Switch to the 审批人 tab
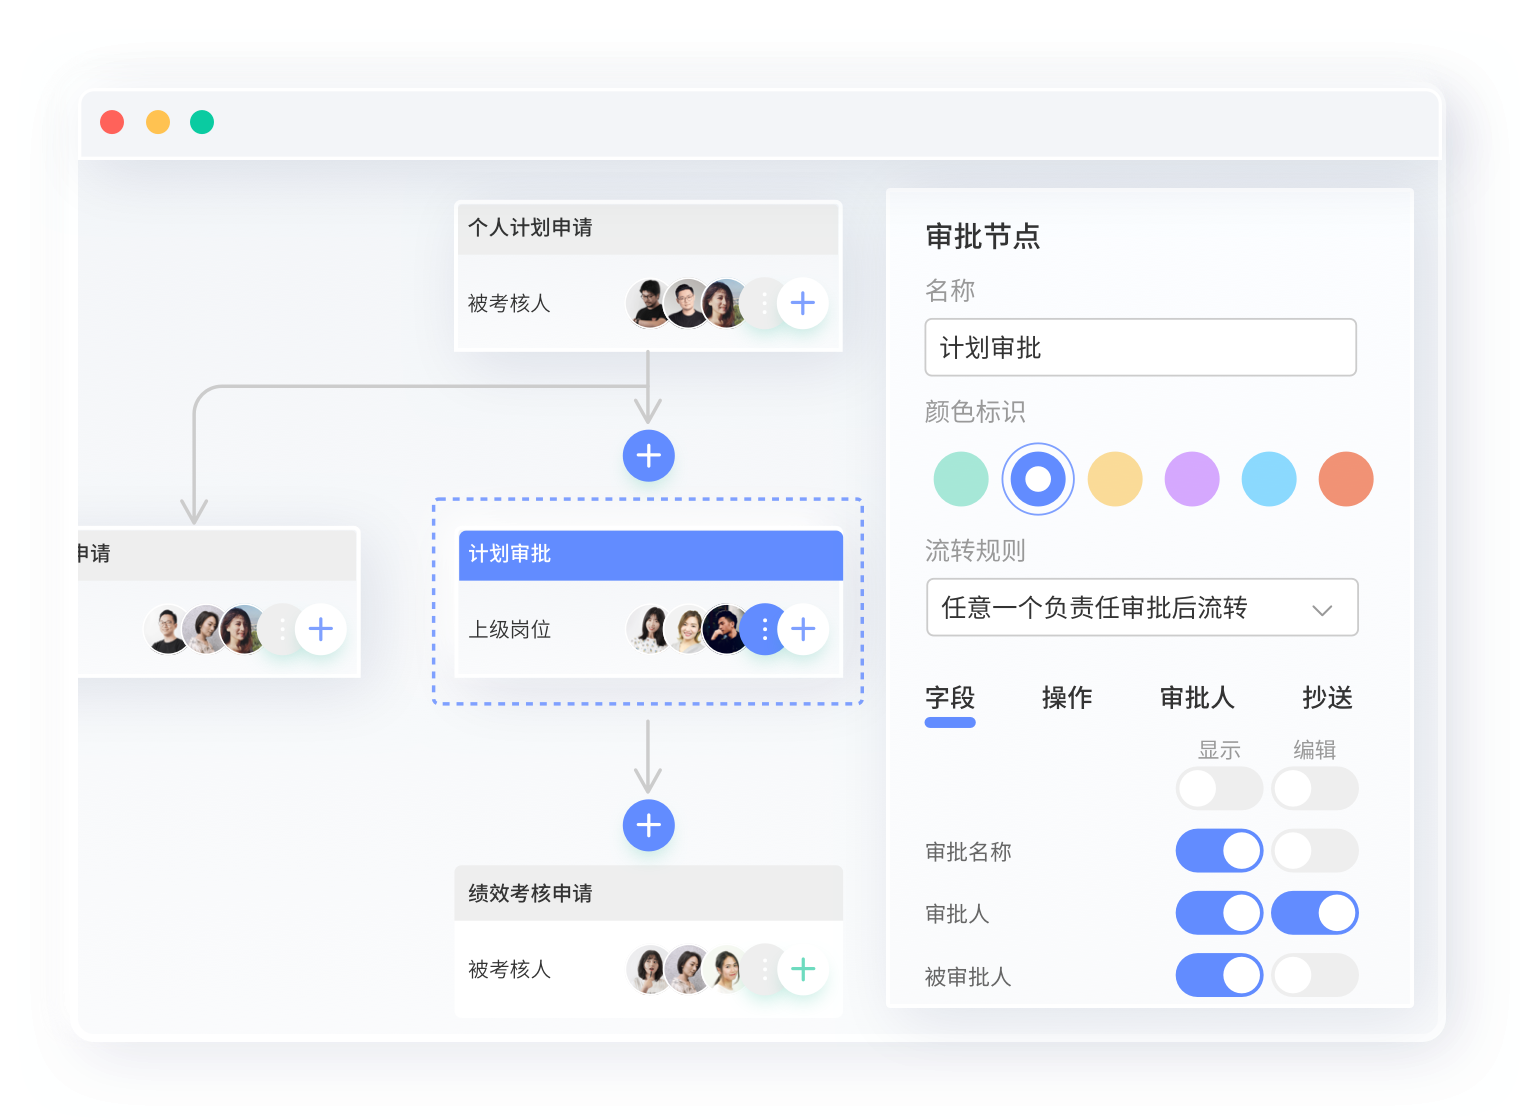 [x=1197, y=698]
